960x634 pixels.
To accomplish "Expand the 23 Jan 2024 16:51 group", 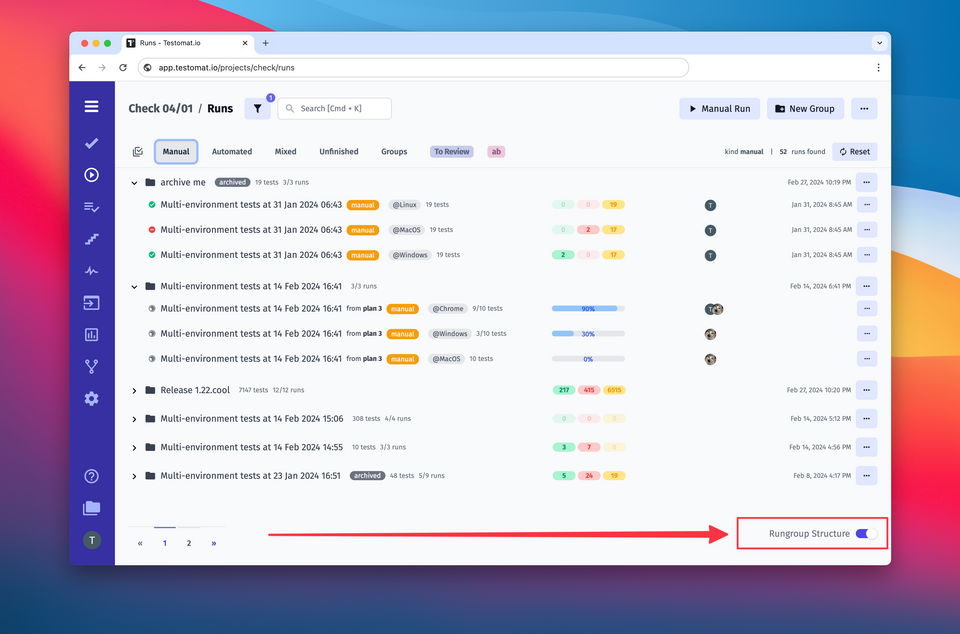I will (134, 476).
